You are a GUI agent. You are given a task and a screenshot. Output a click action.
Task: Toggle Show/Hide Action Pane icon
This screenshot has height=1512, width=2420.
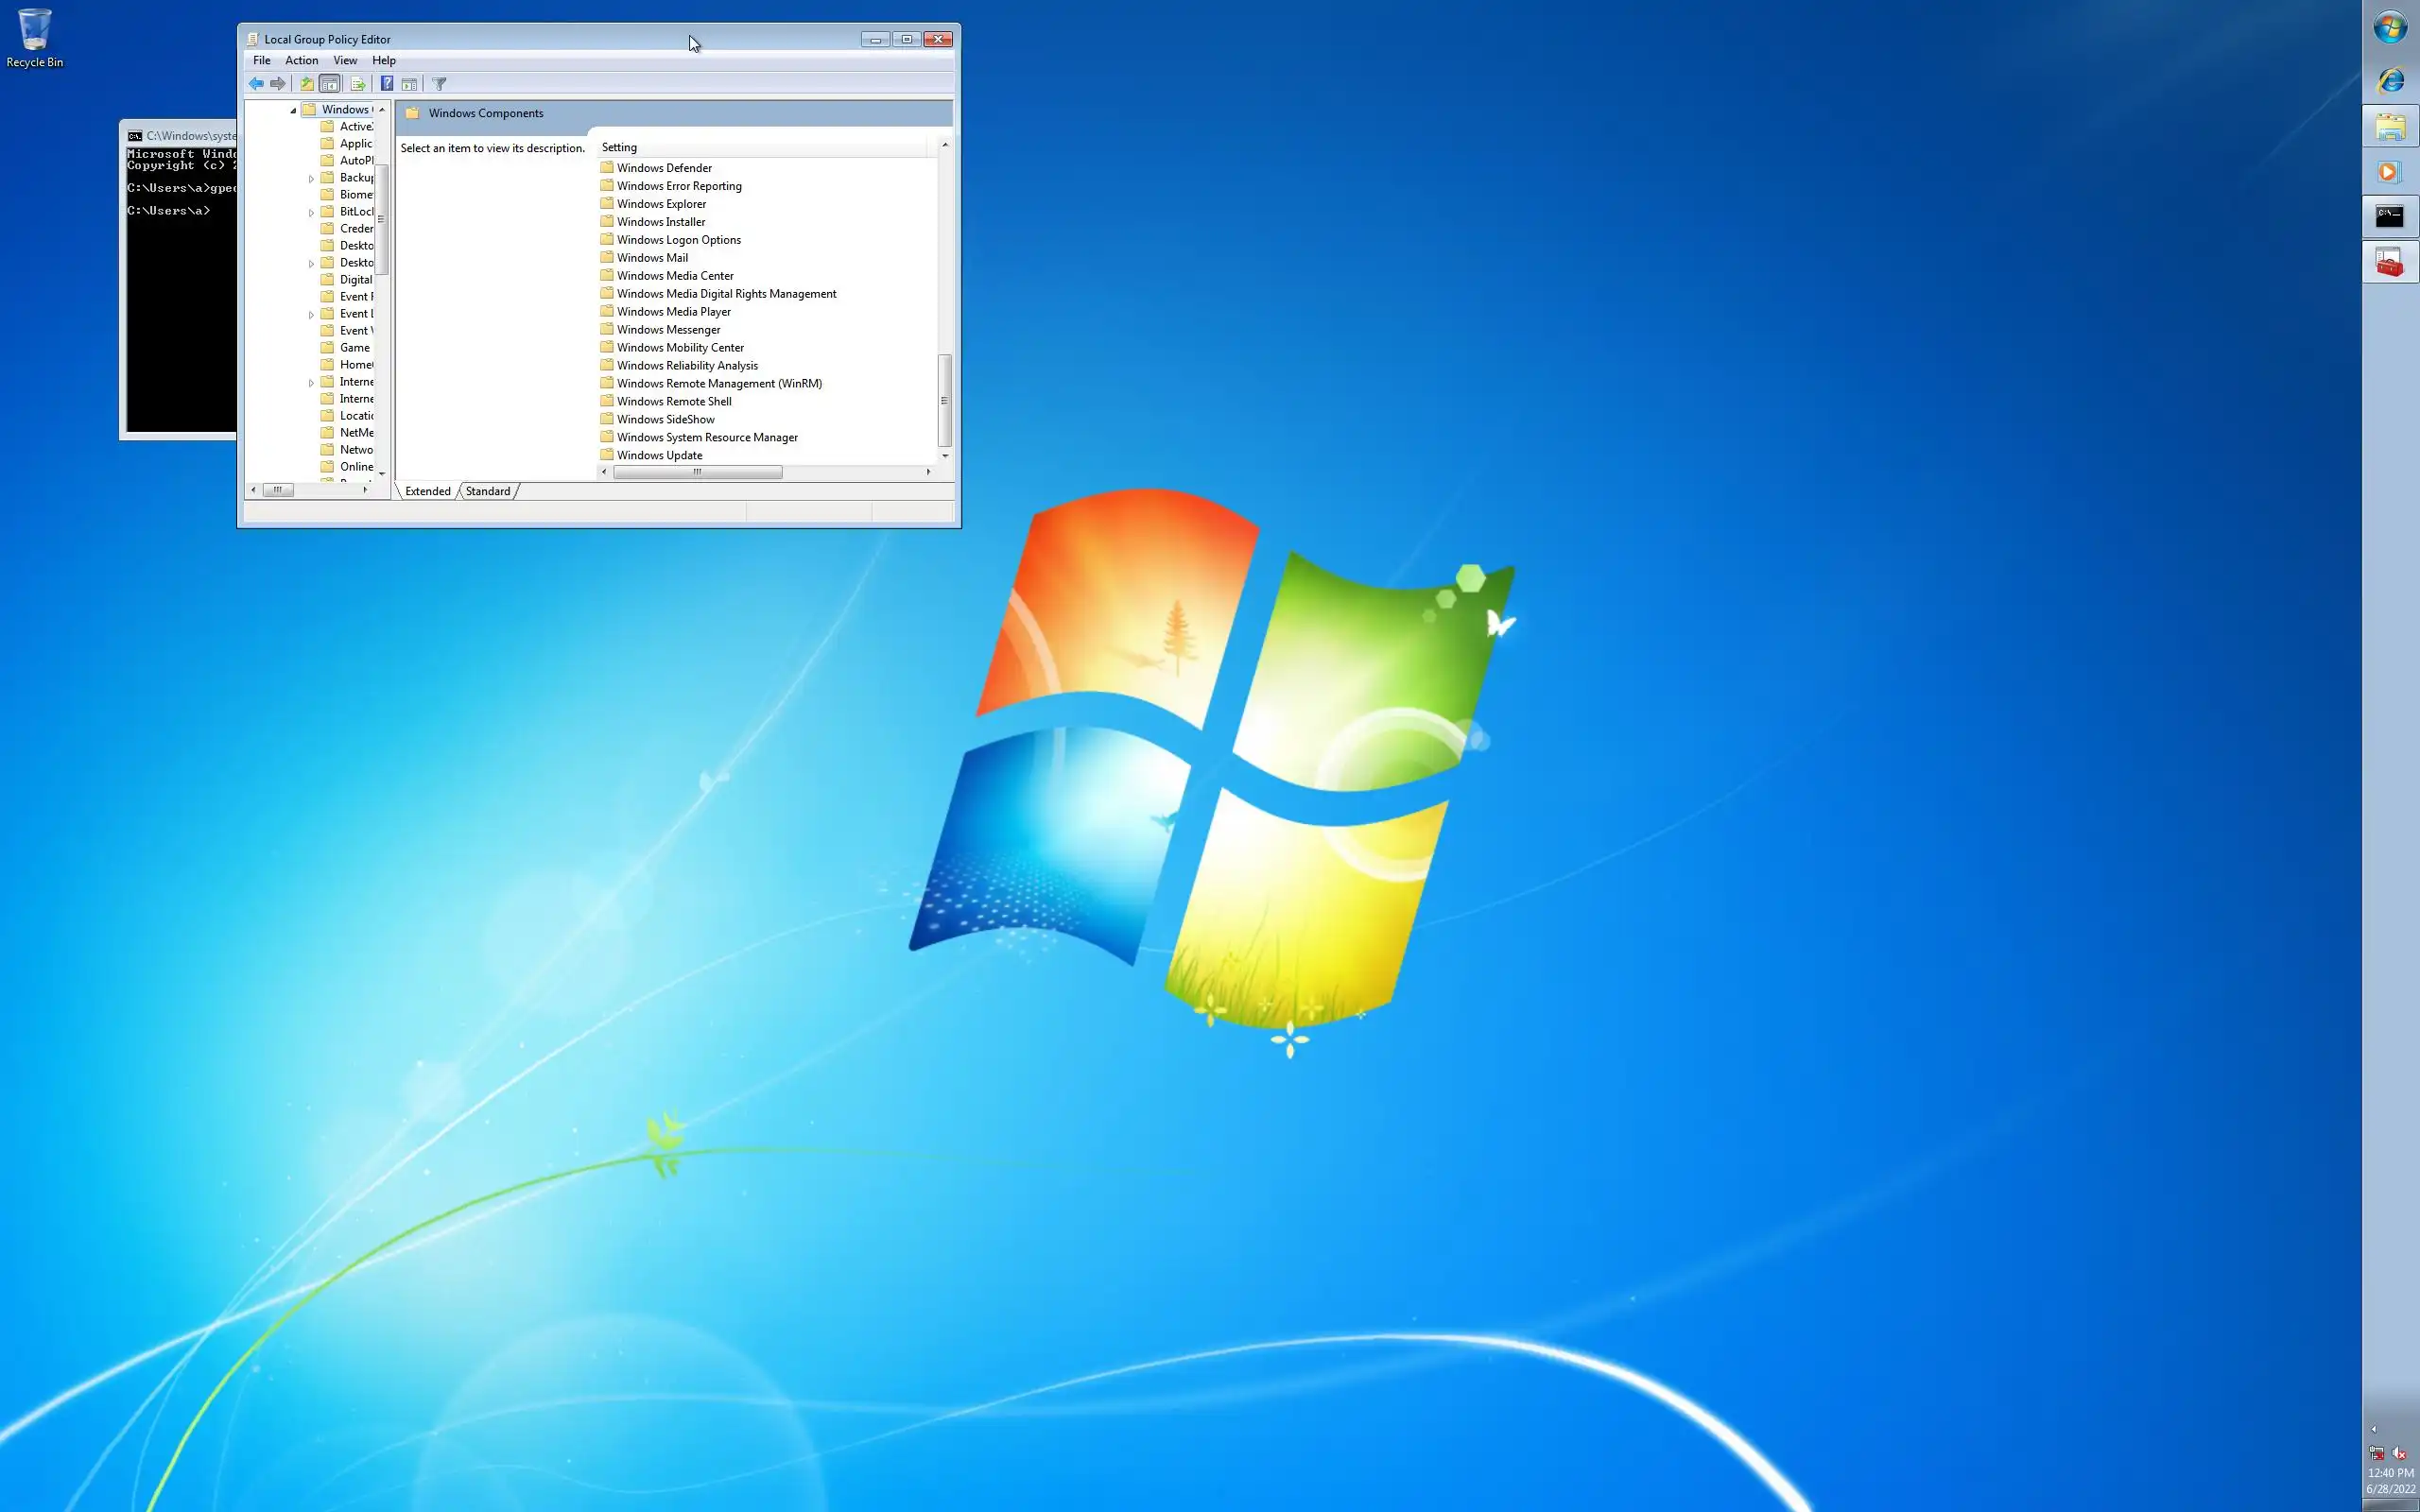(x=409, y=84)
